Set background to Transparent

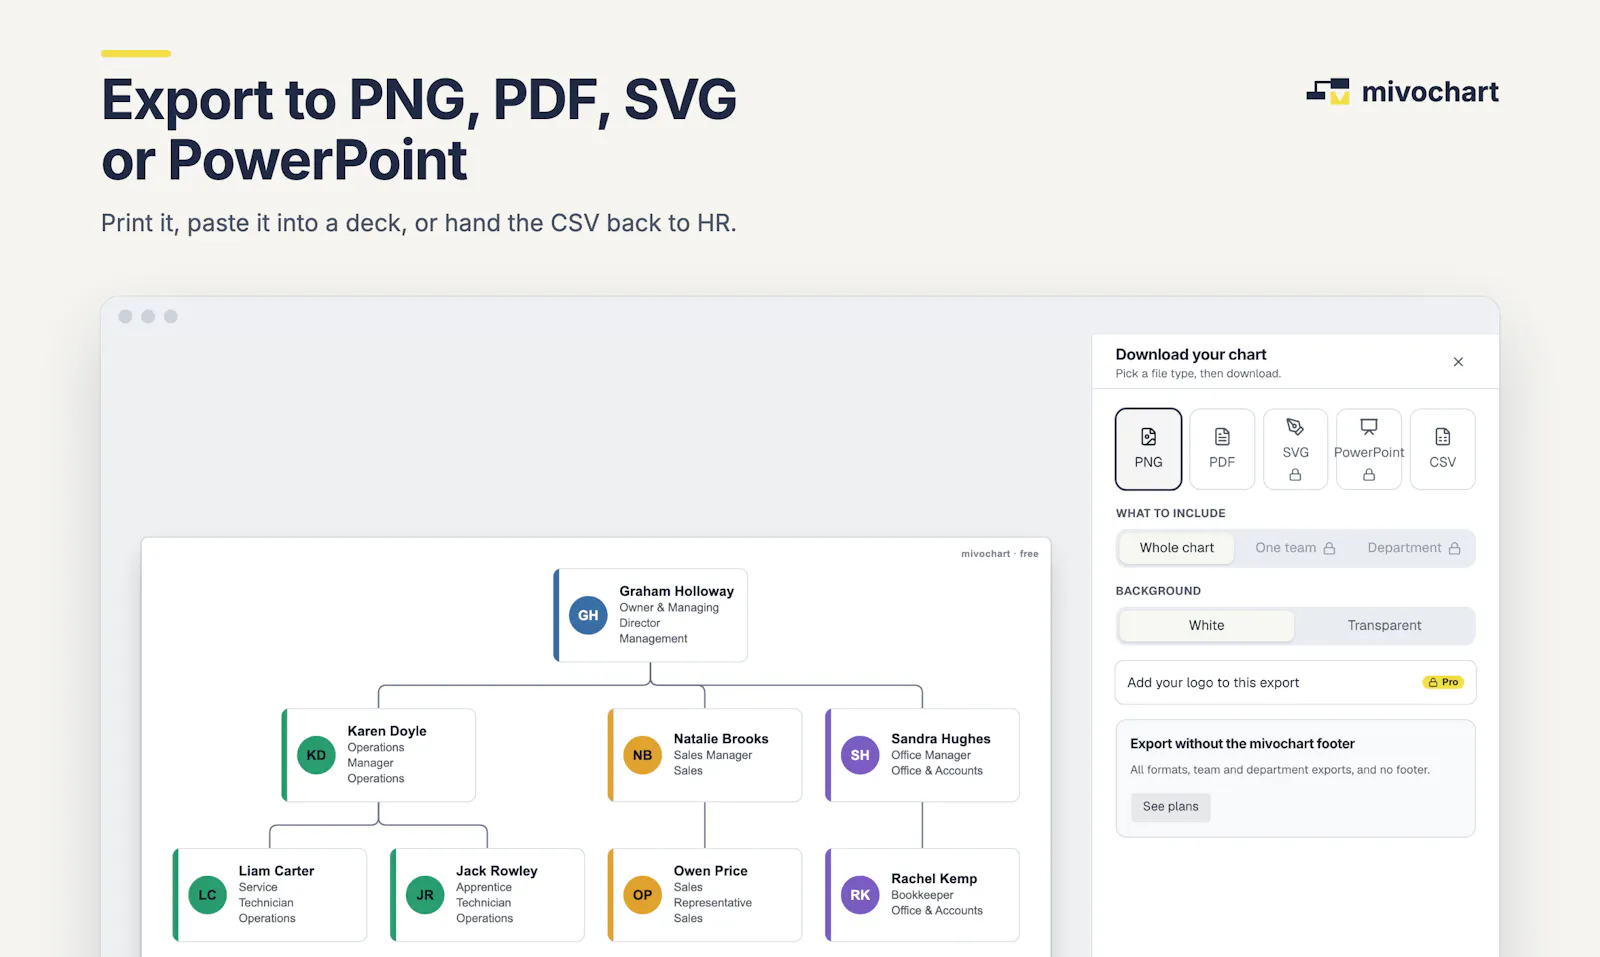1384,626
